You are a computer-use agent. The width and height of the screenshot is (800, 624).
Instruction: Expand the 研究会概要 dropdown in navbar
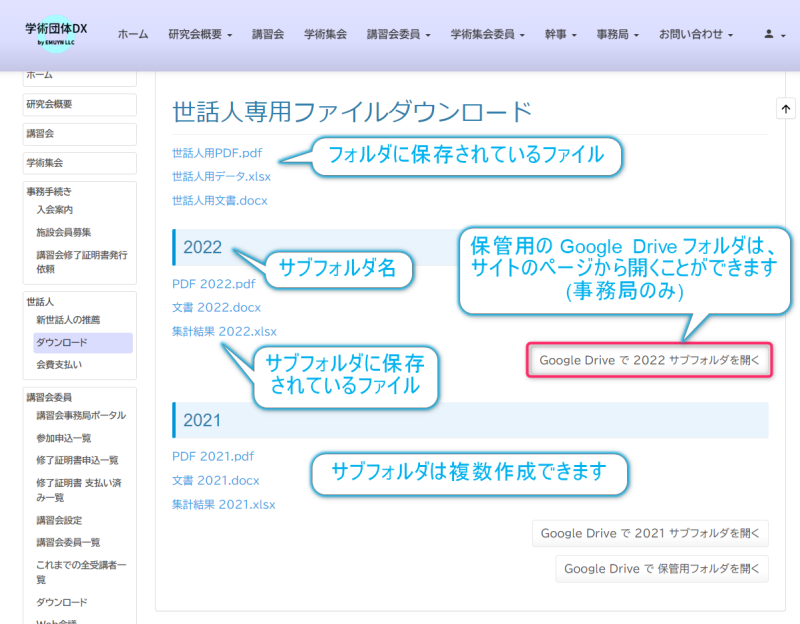point(200,34)
